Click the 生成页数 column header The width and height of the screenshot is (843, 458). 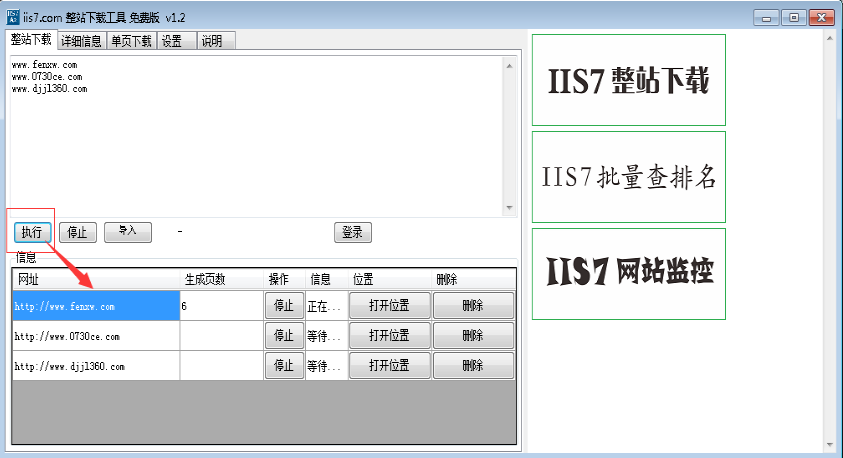pos(222,280)
